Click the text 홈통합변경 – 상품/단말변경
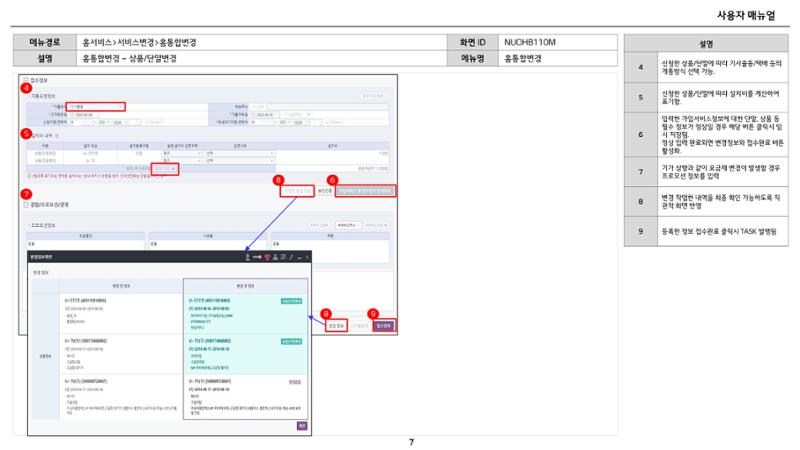Viewport: 800px width, 450px height. point(130,59)
